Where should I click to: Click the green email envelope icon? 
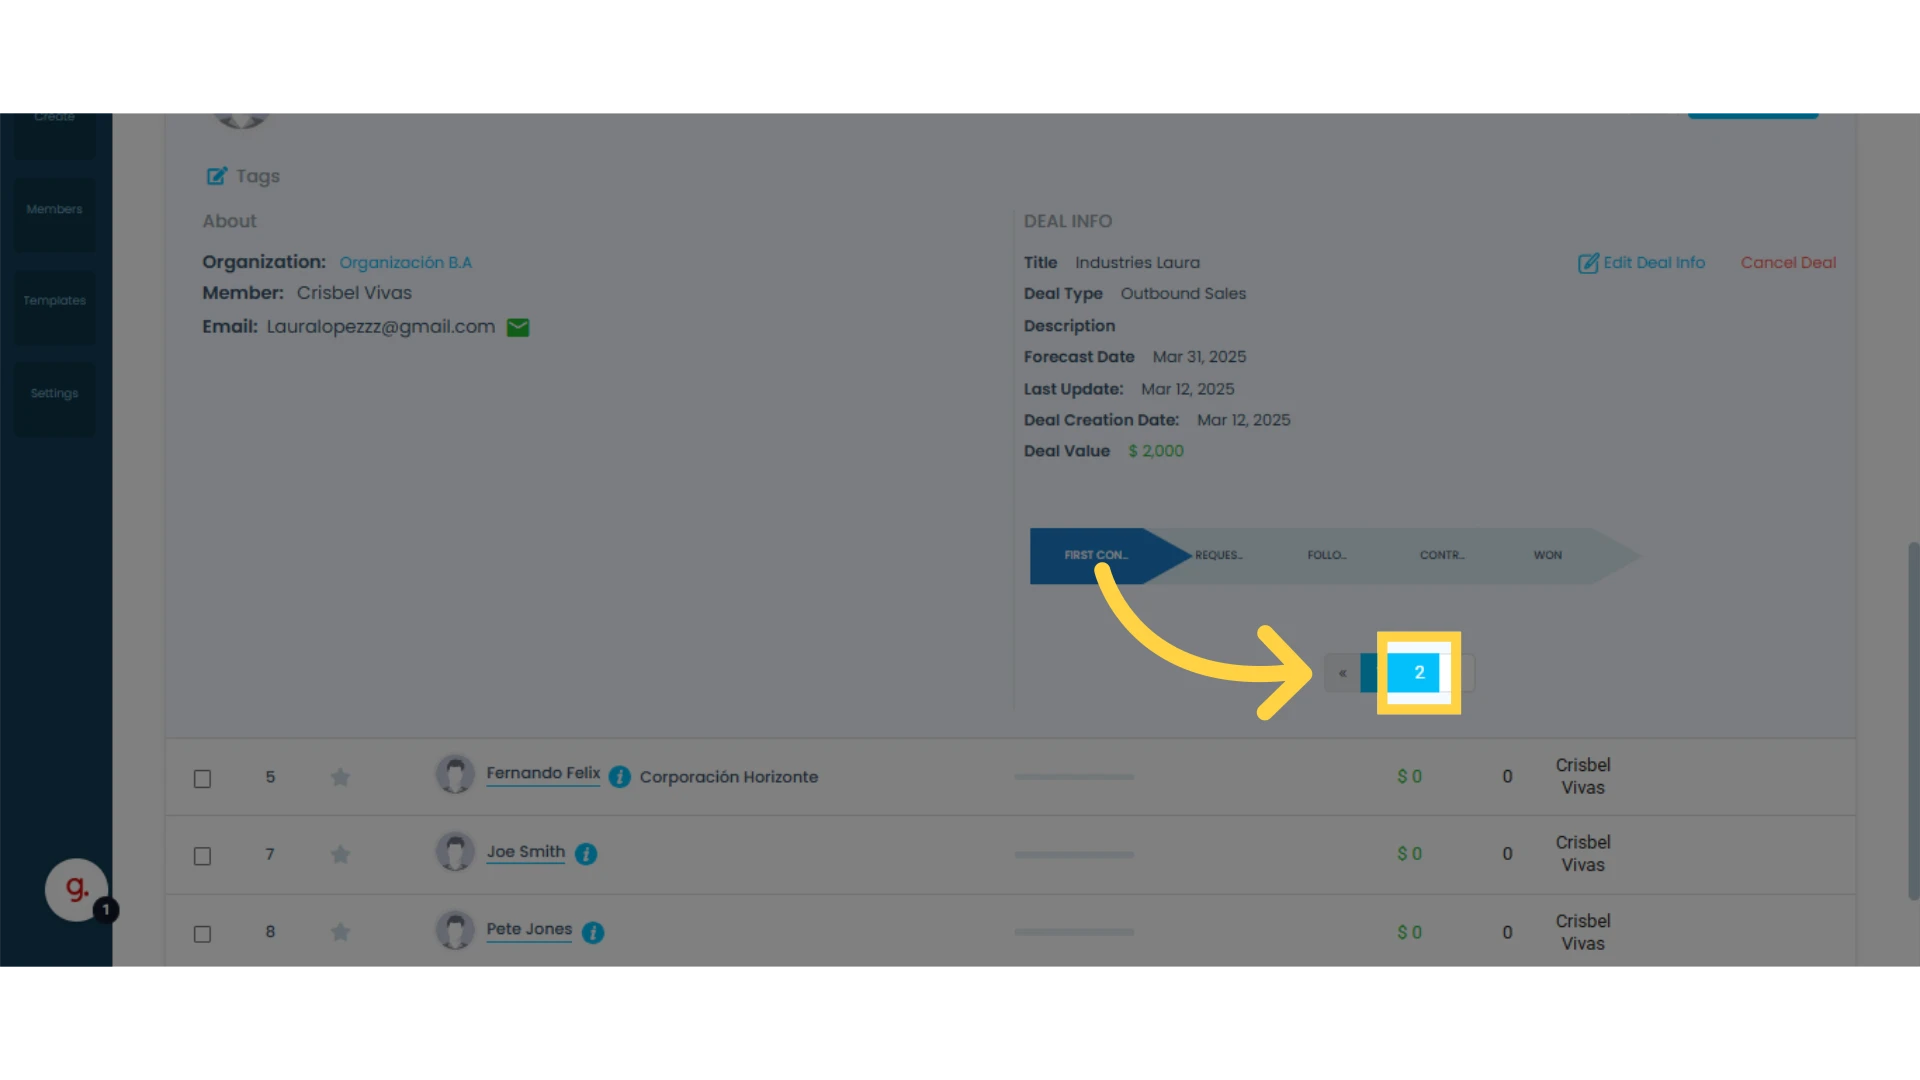coord(518,327)
